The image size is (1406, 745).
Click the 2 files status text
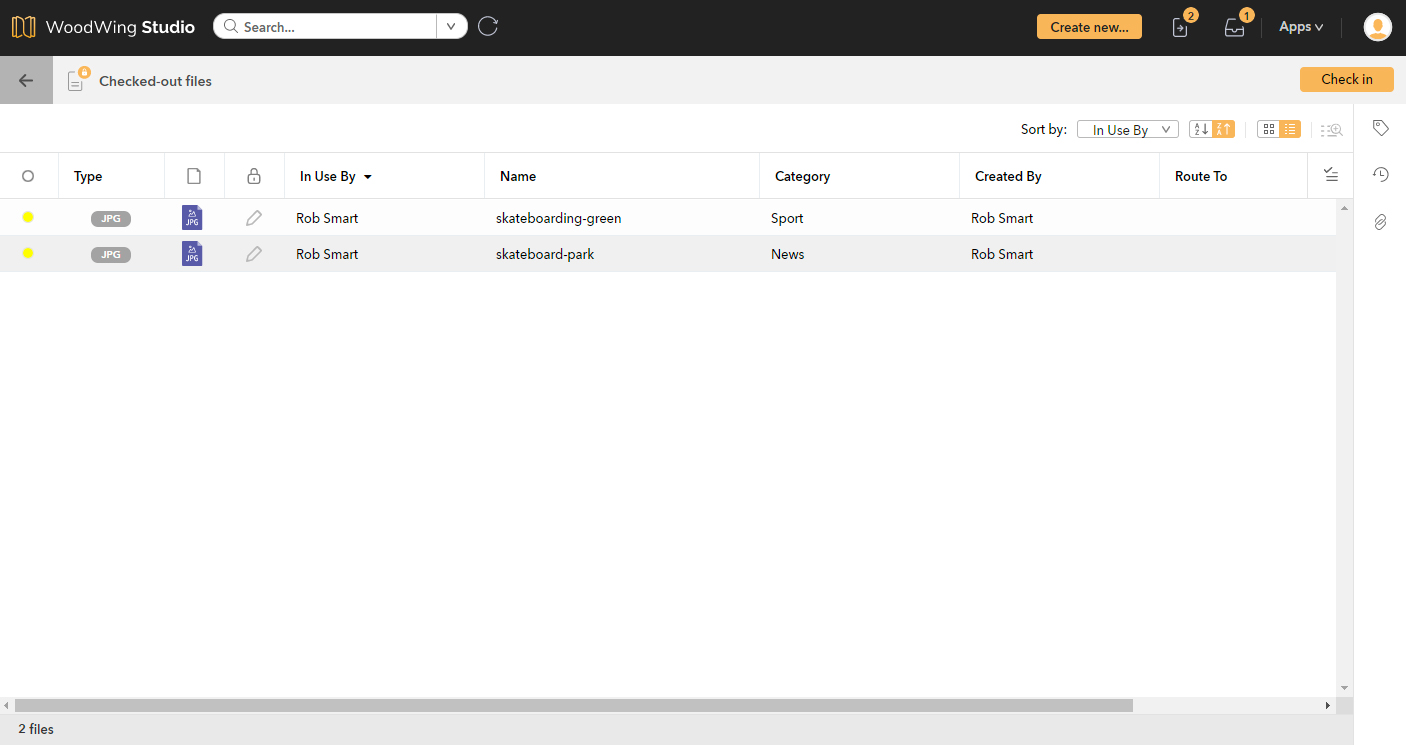(x=36, y=729)
